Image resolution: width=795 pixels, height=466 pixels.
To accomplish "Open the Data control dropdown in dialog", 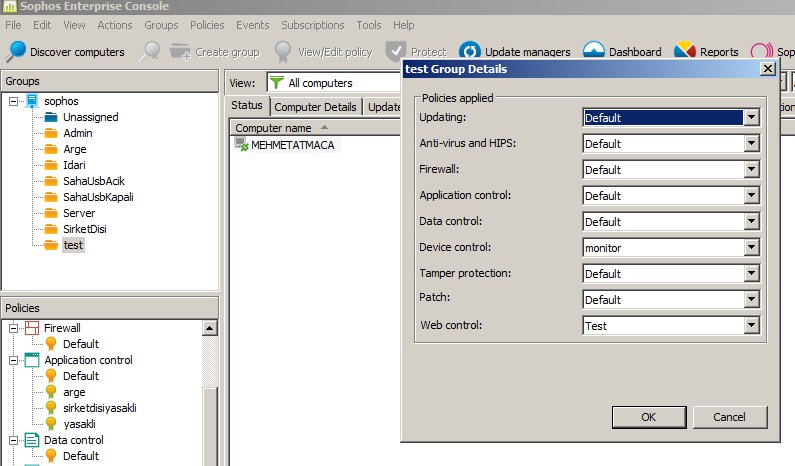I will coord(751,222).
